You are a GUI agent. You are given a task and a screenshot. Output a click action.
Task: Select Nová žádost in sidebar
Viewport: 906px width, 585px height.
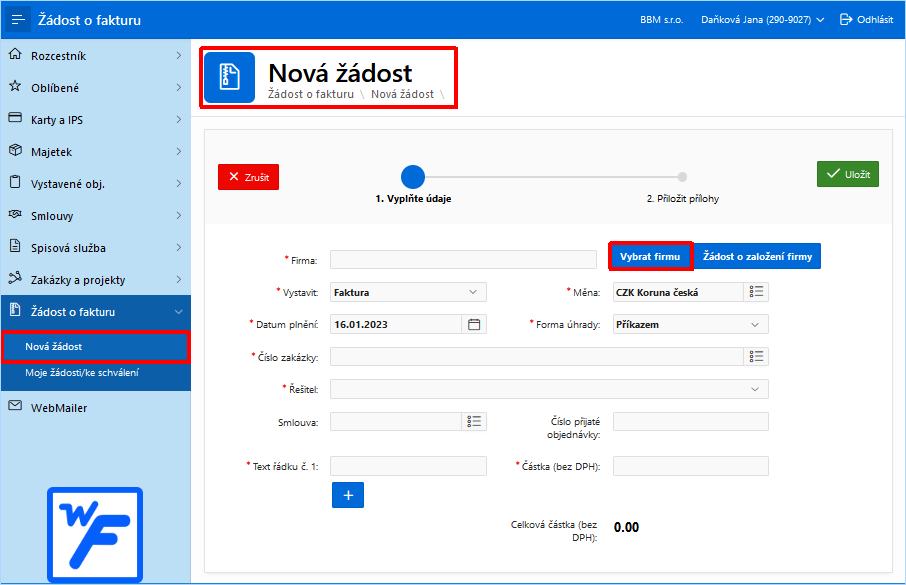pyautogui.click(x=96, y=347)
